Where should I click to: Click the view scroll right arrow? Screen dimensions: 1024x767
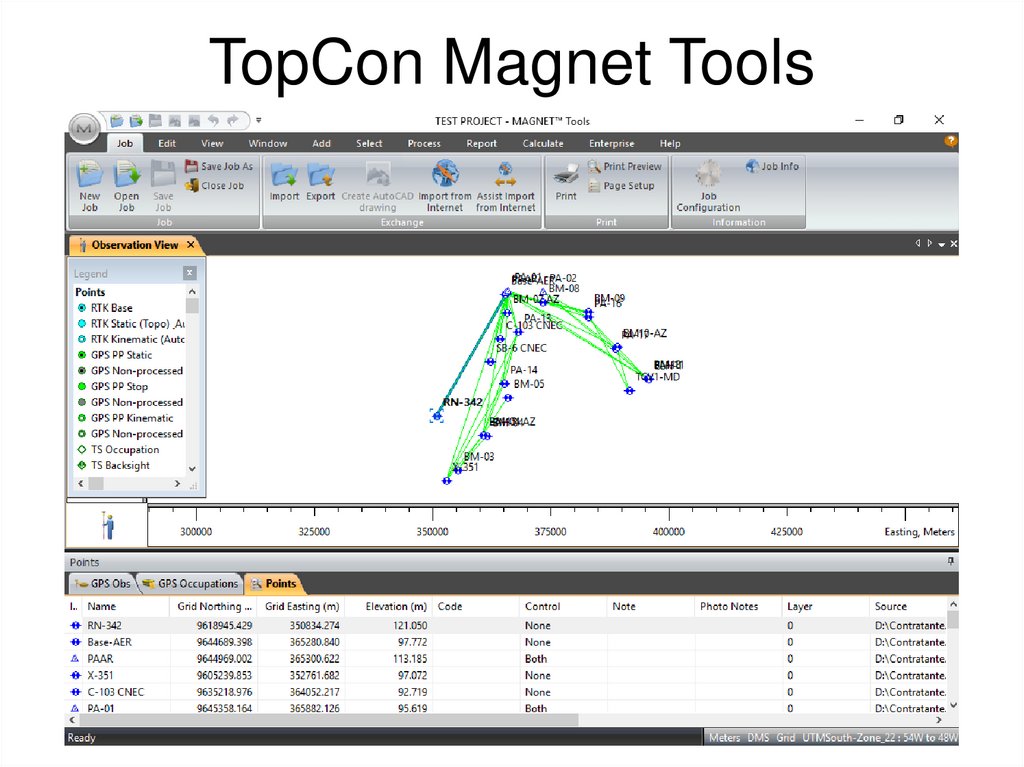[x=929, y=244]
